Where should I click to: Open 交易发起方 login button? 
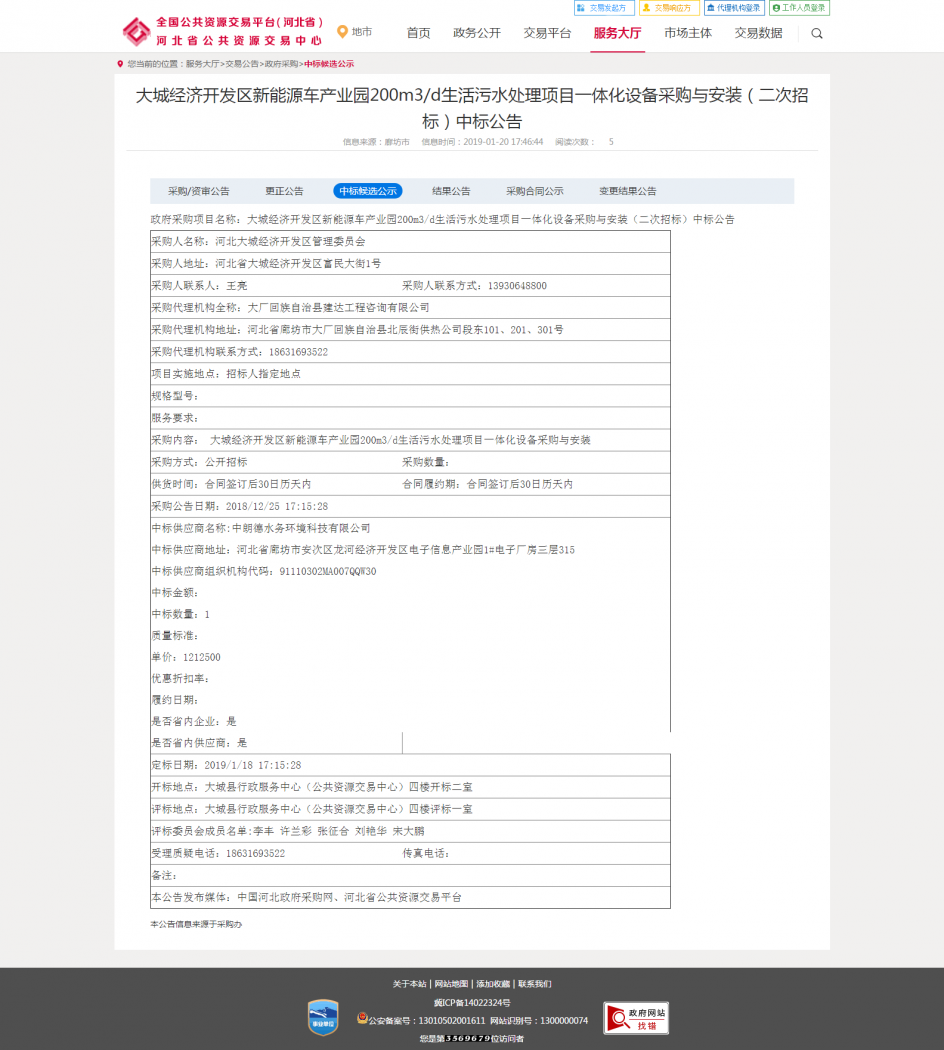604,8
